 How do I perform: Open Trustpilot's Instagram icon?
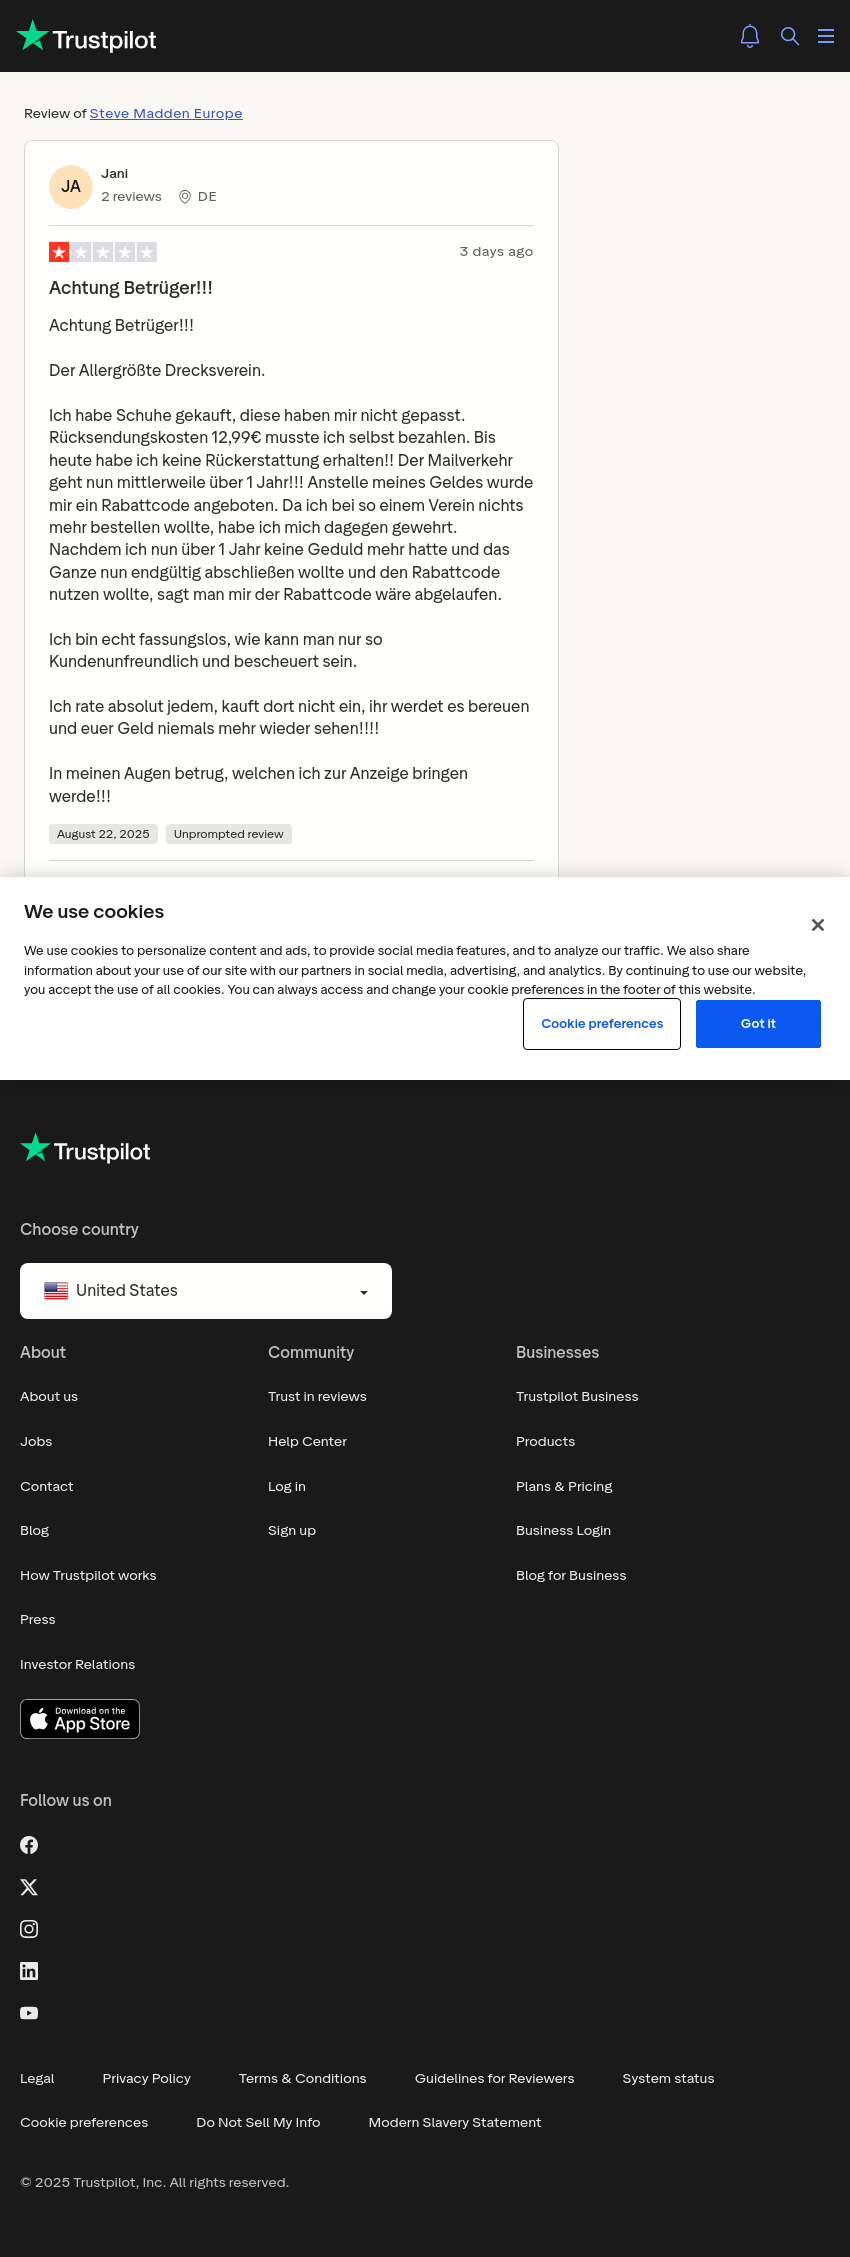point(29,1929)
